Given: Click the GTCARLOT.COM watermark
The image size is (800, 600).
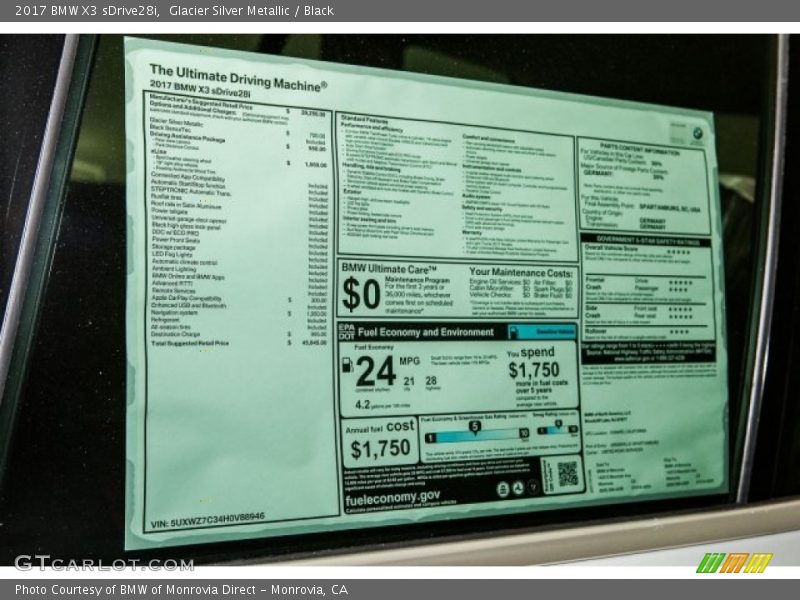Looking at the screenshot, I should click(x=103, y=563).
